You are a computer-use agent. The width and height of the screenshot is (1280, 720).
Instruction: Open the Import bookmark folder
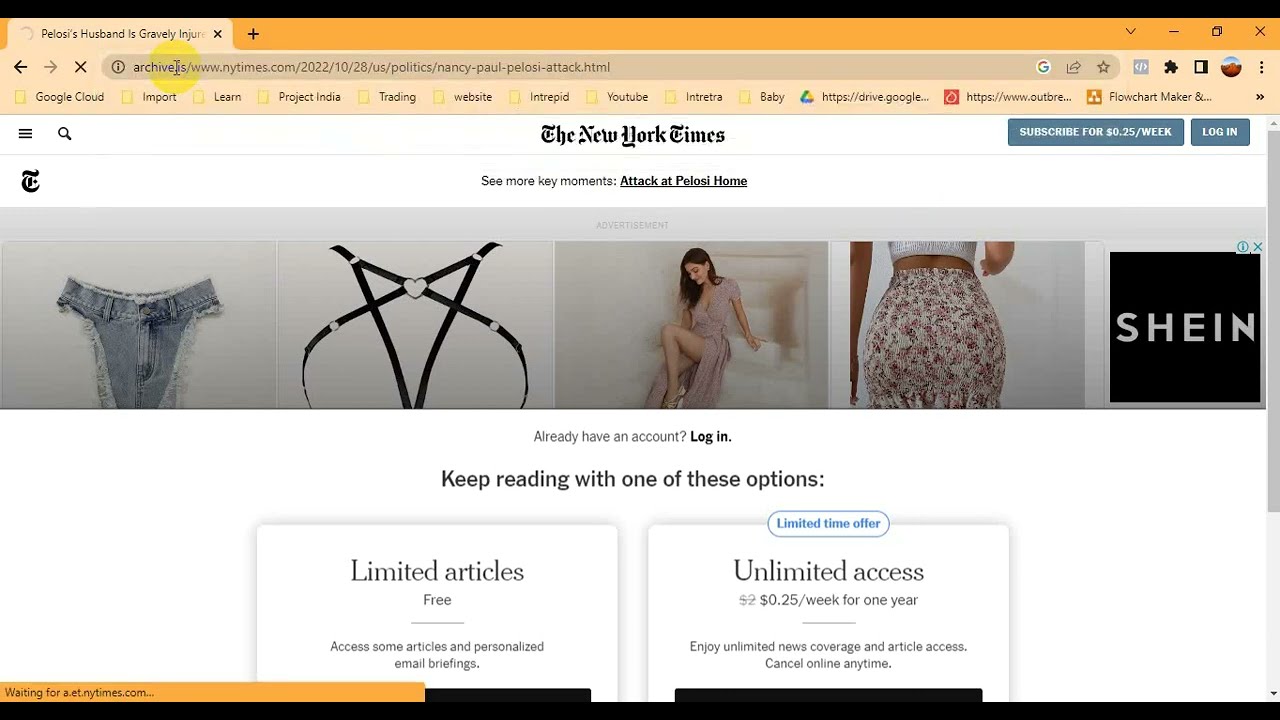148,97
